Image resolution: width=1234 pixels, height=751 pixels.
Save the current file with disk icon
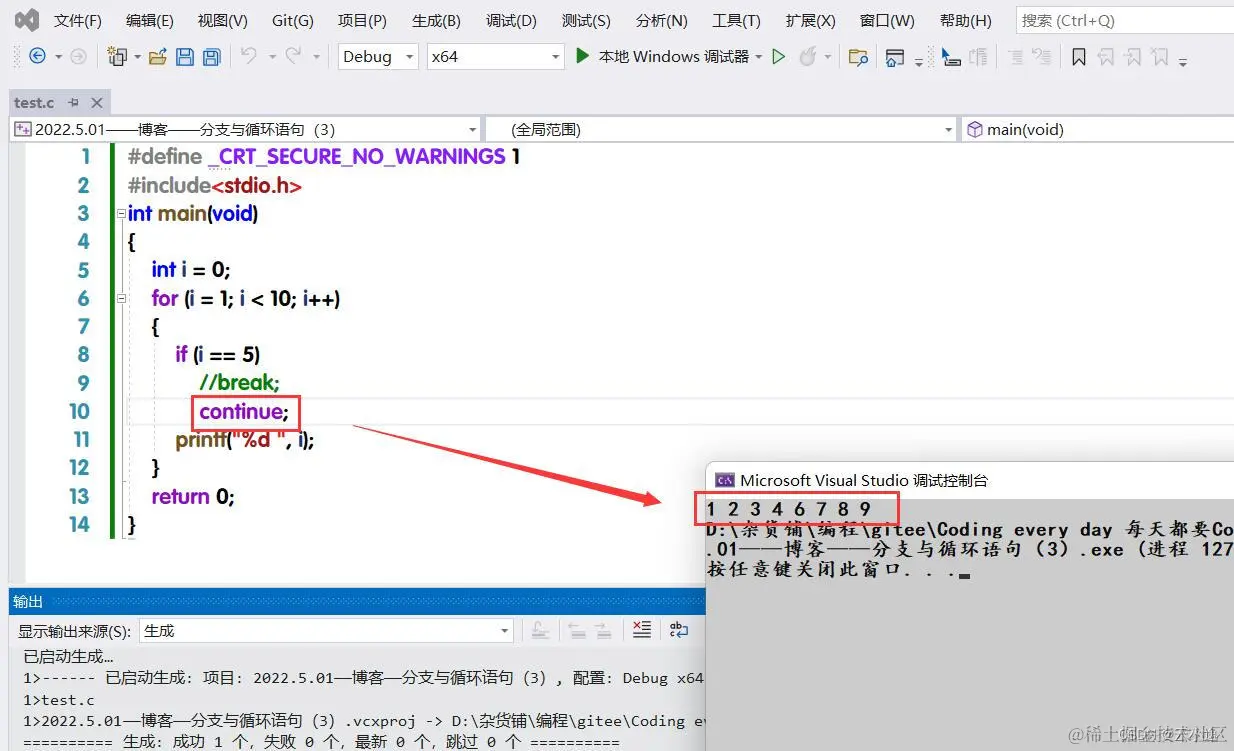(185, 57)
